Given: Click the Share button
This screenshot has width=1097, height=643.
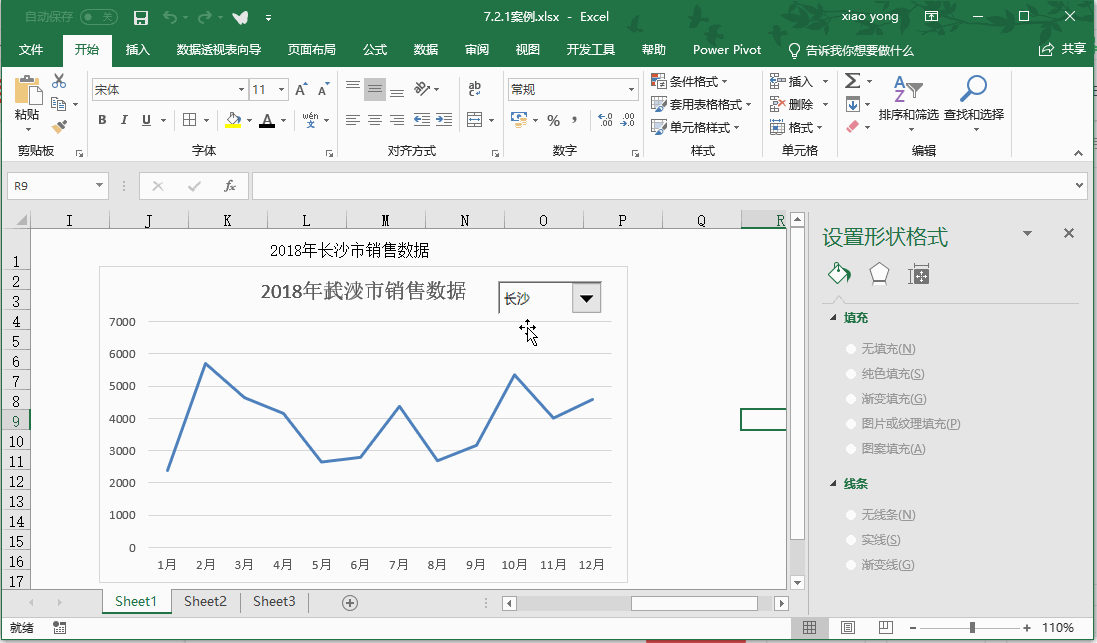Looking at the screenshot, I should pos(1063,49).
